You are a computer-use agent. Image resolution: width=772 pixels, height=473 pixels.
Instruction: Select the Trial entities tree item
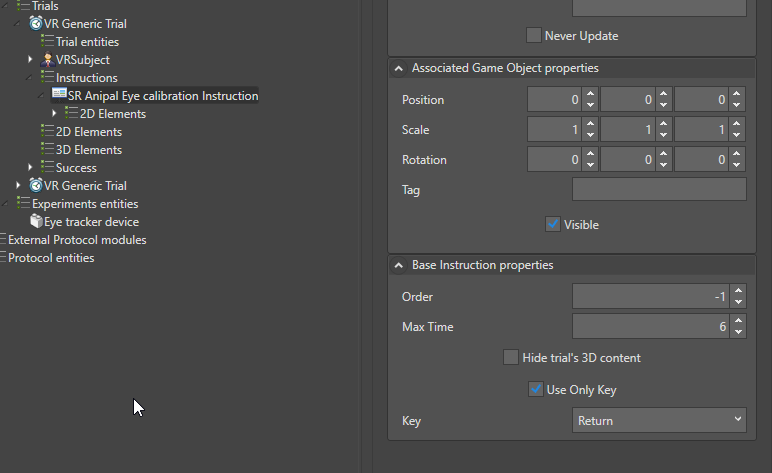point(87,42)
